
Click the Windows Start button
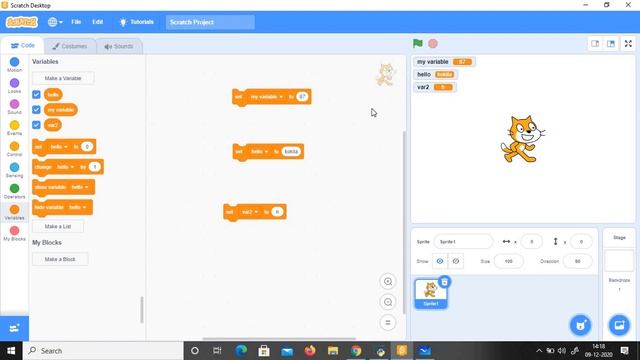[x=11, y=351]
